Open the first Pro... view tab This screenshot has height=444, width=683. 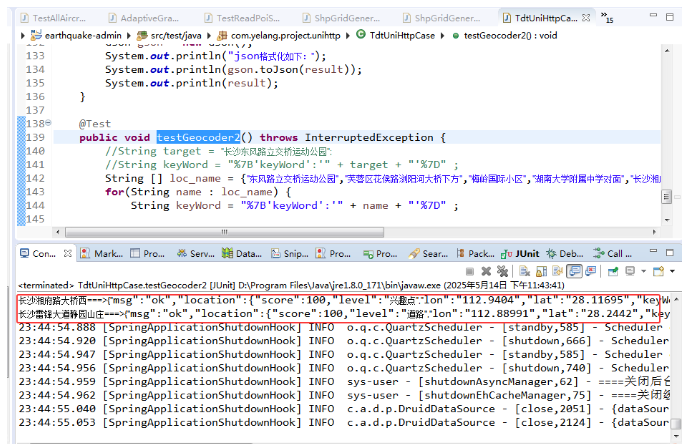(148, 254)
